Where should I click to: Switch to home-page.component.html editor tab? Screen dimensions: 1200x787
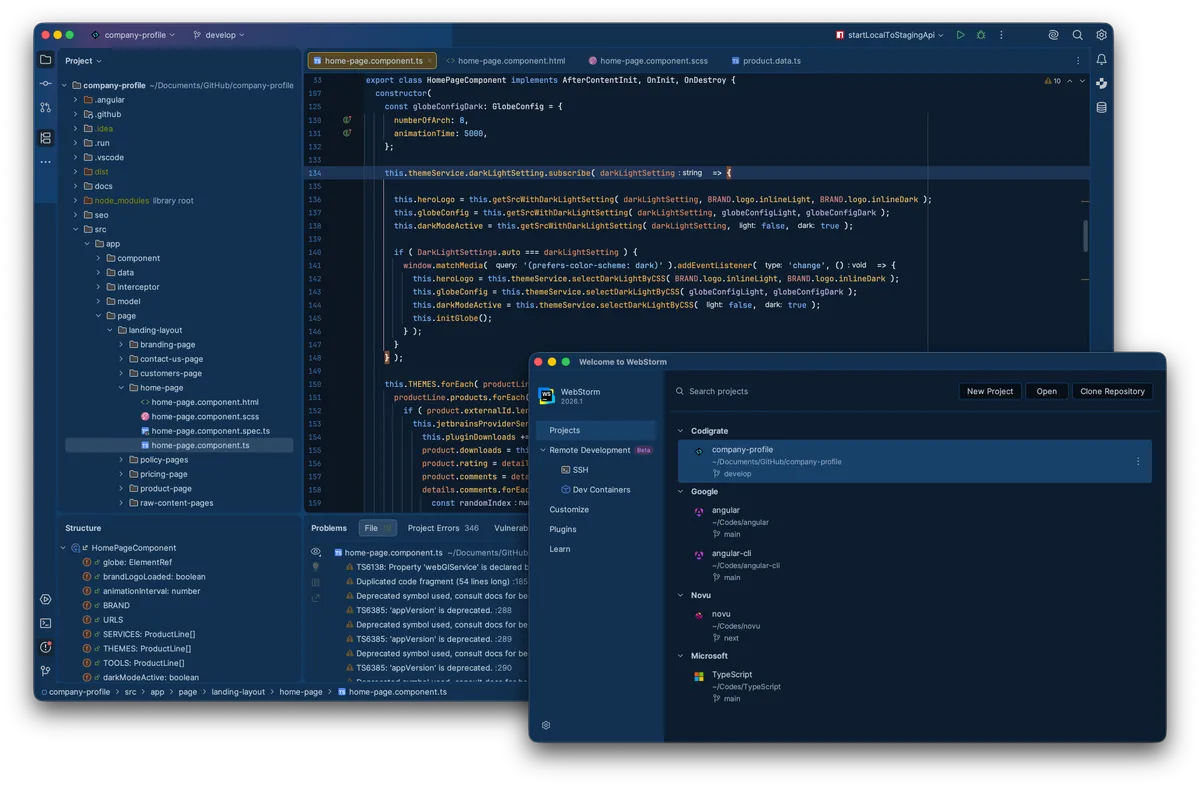[x=506, y=61]
